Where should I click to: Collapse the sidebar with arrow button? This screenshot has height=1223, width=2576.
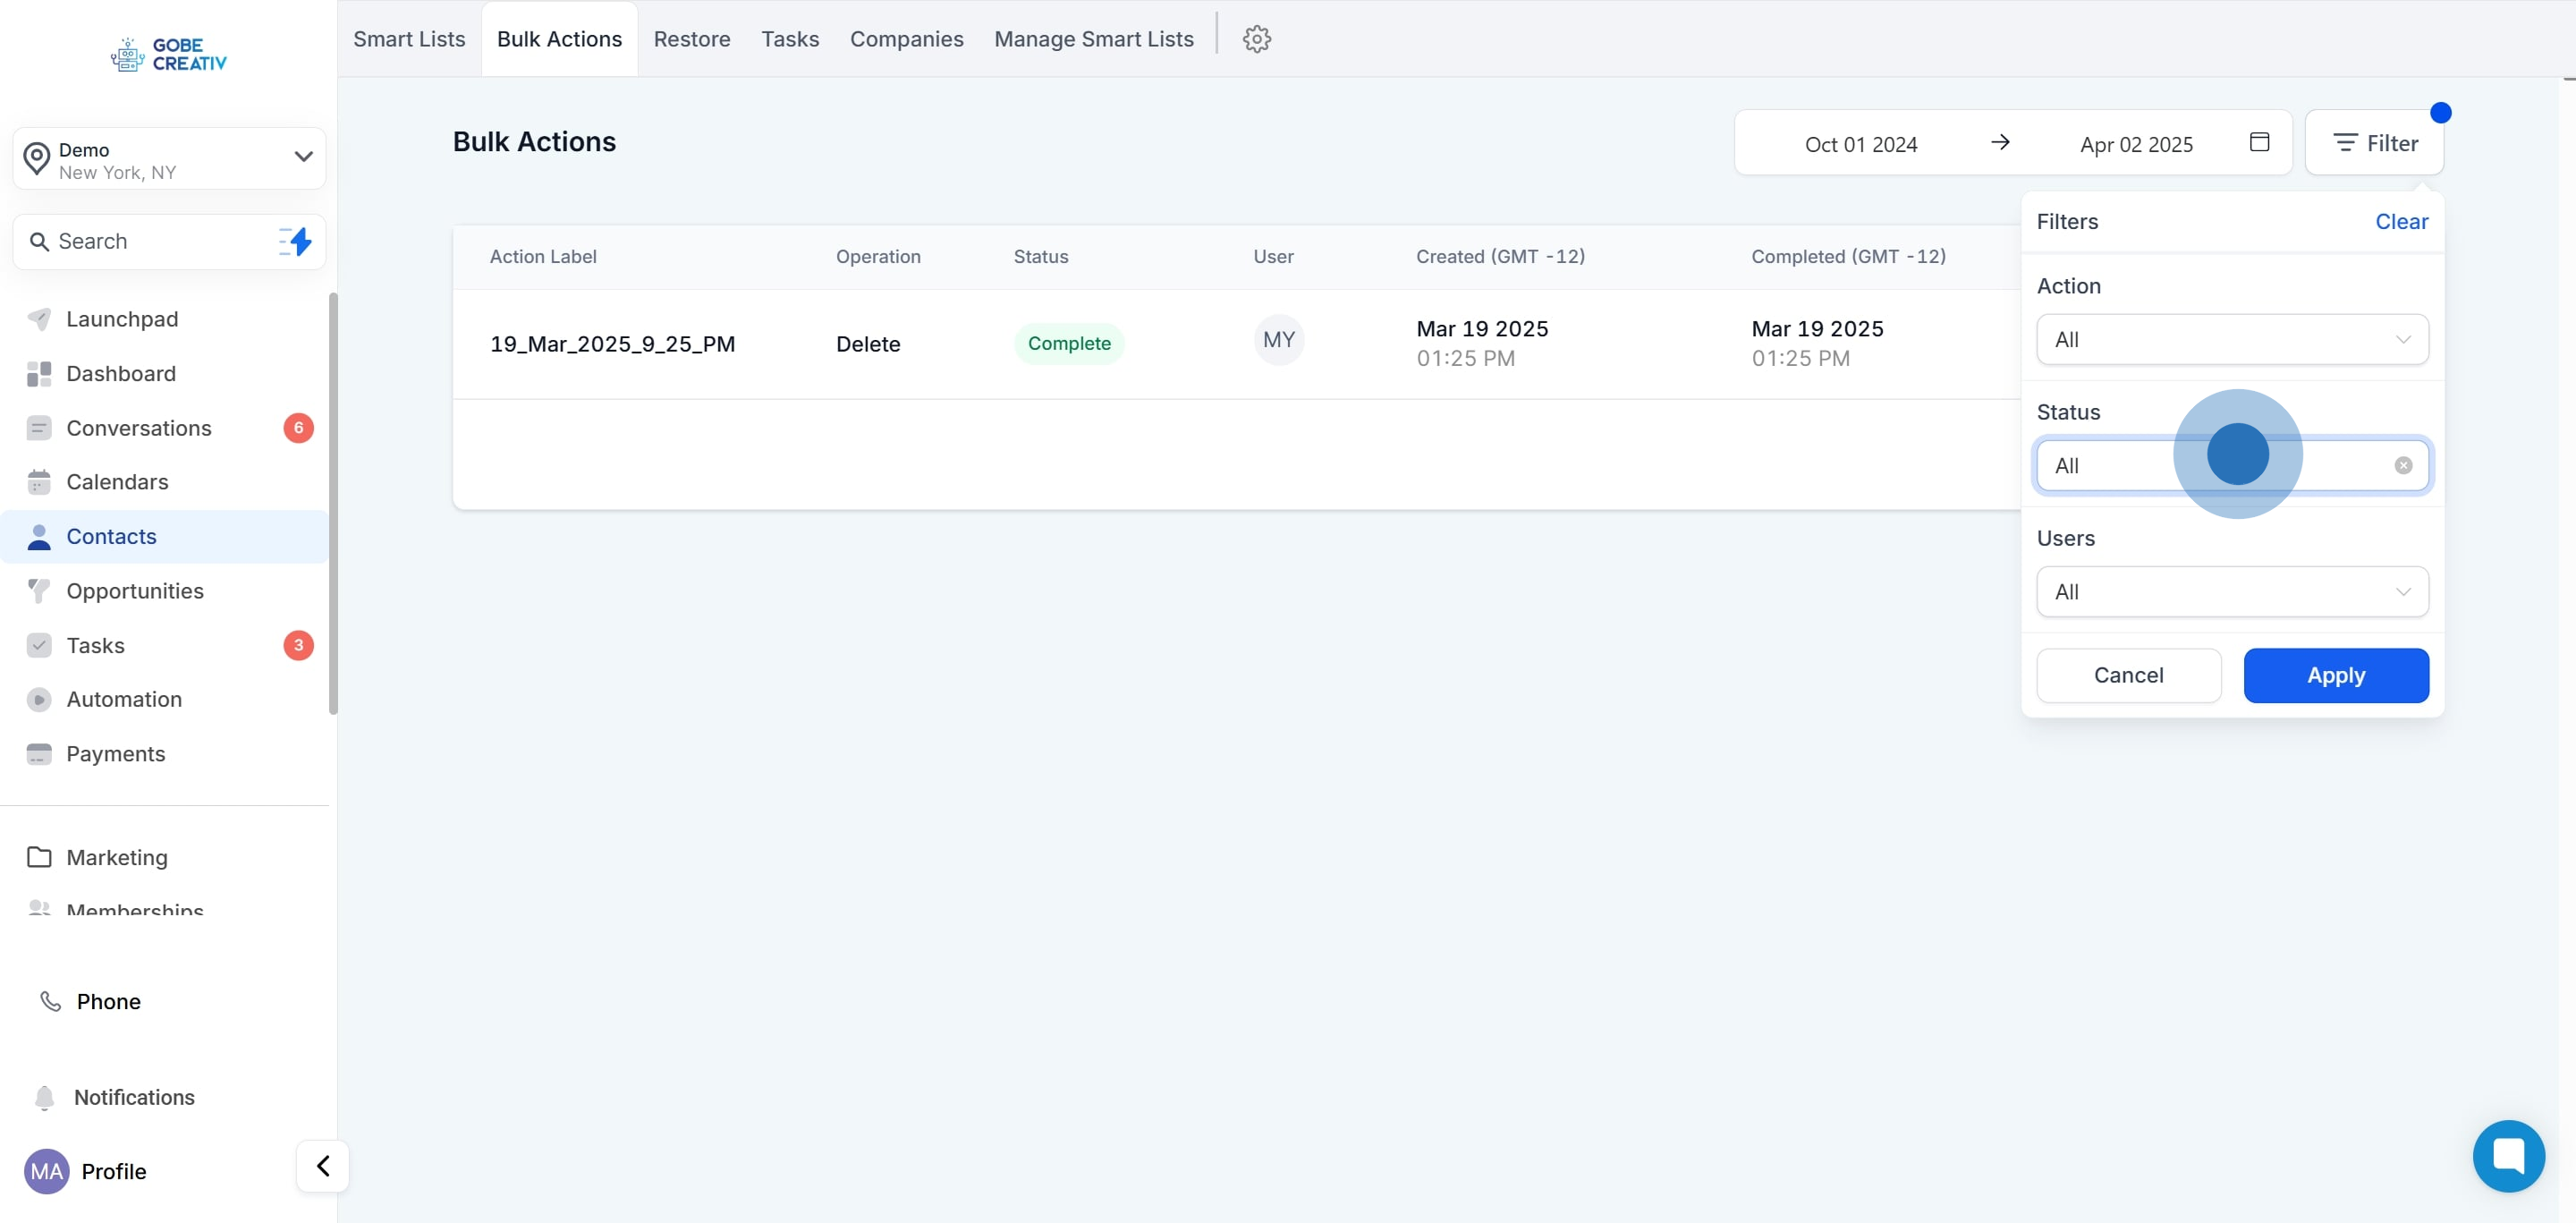point(323,1165)
